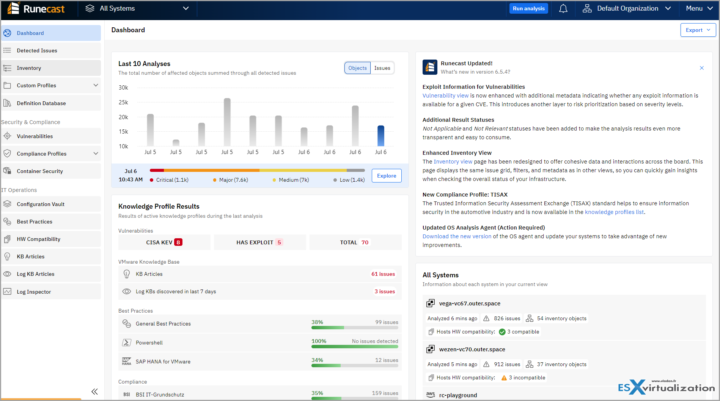Dismiss the Runecast Updated announcement
The image size is (720, 401).
[702, 67]
